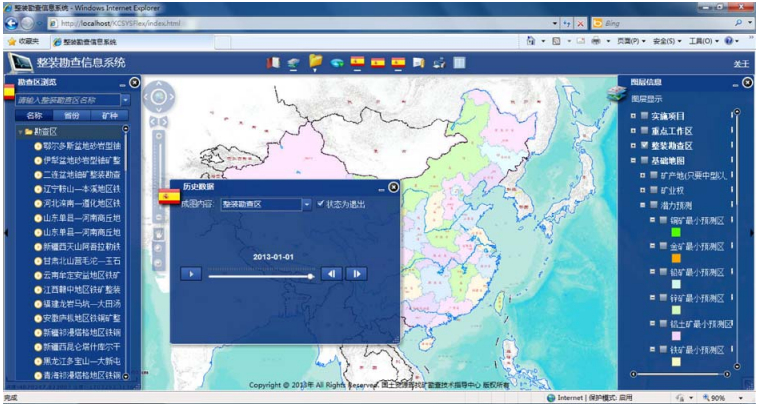
Task: Expand the 基础地图 layer group
Action: 632,160
